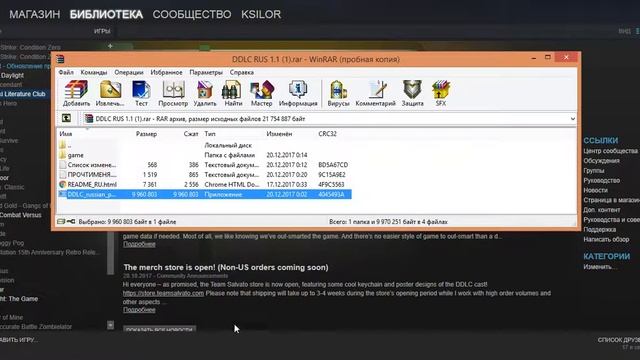Expand the archive path dropdown

573,119
